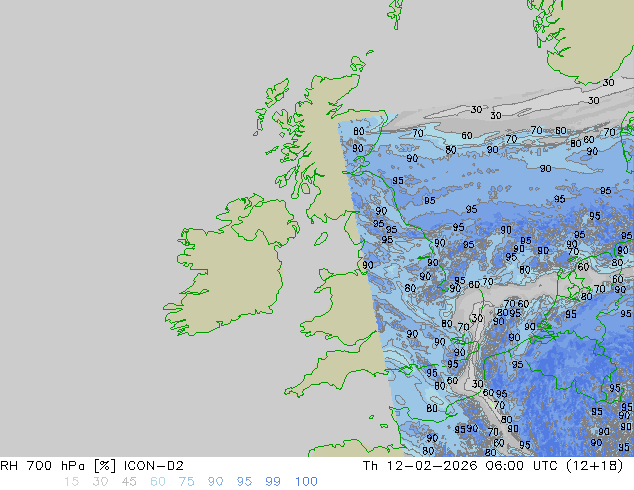Select the 90 value in the bottom color legend
This screenshot has height=490, width=634.
[215, 482]
